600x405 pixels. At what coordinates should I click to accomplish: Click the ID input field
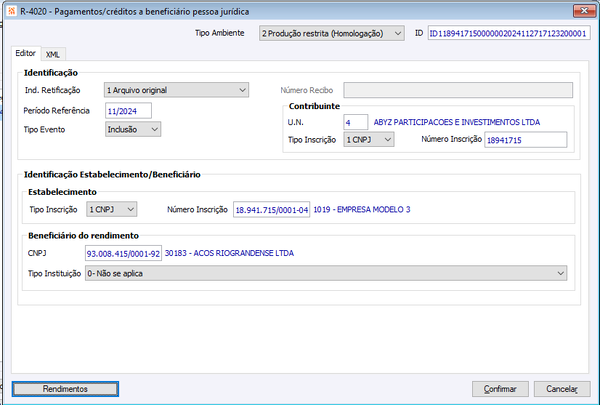509,33
